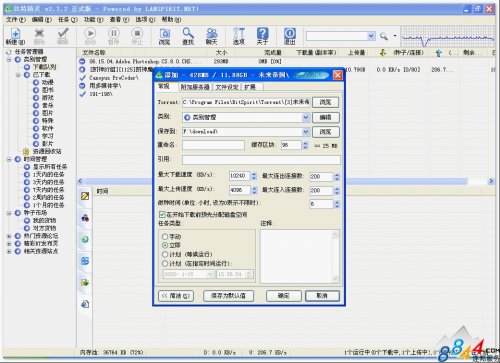This screenshot has width=500, height=363.
Task: Toggle the pre-allocate disk space checkbox
Action: [x=162, y=214]
